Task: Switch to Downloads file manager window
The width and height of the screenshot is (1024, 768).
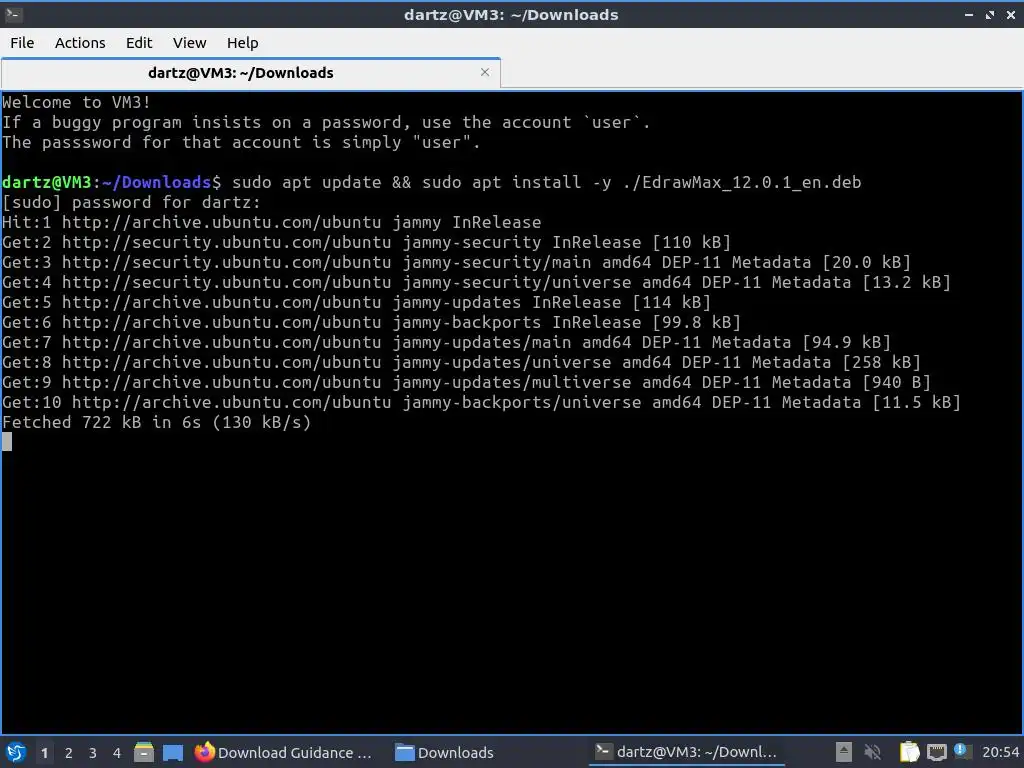Action: point(445,752)
